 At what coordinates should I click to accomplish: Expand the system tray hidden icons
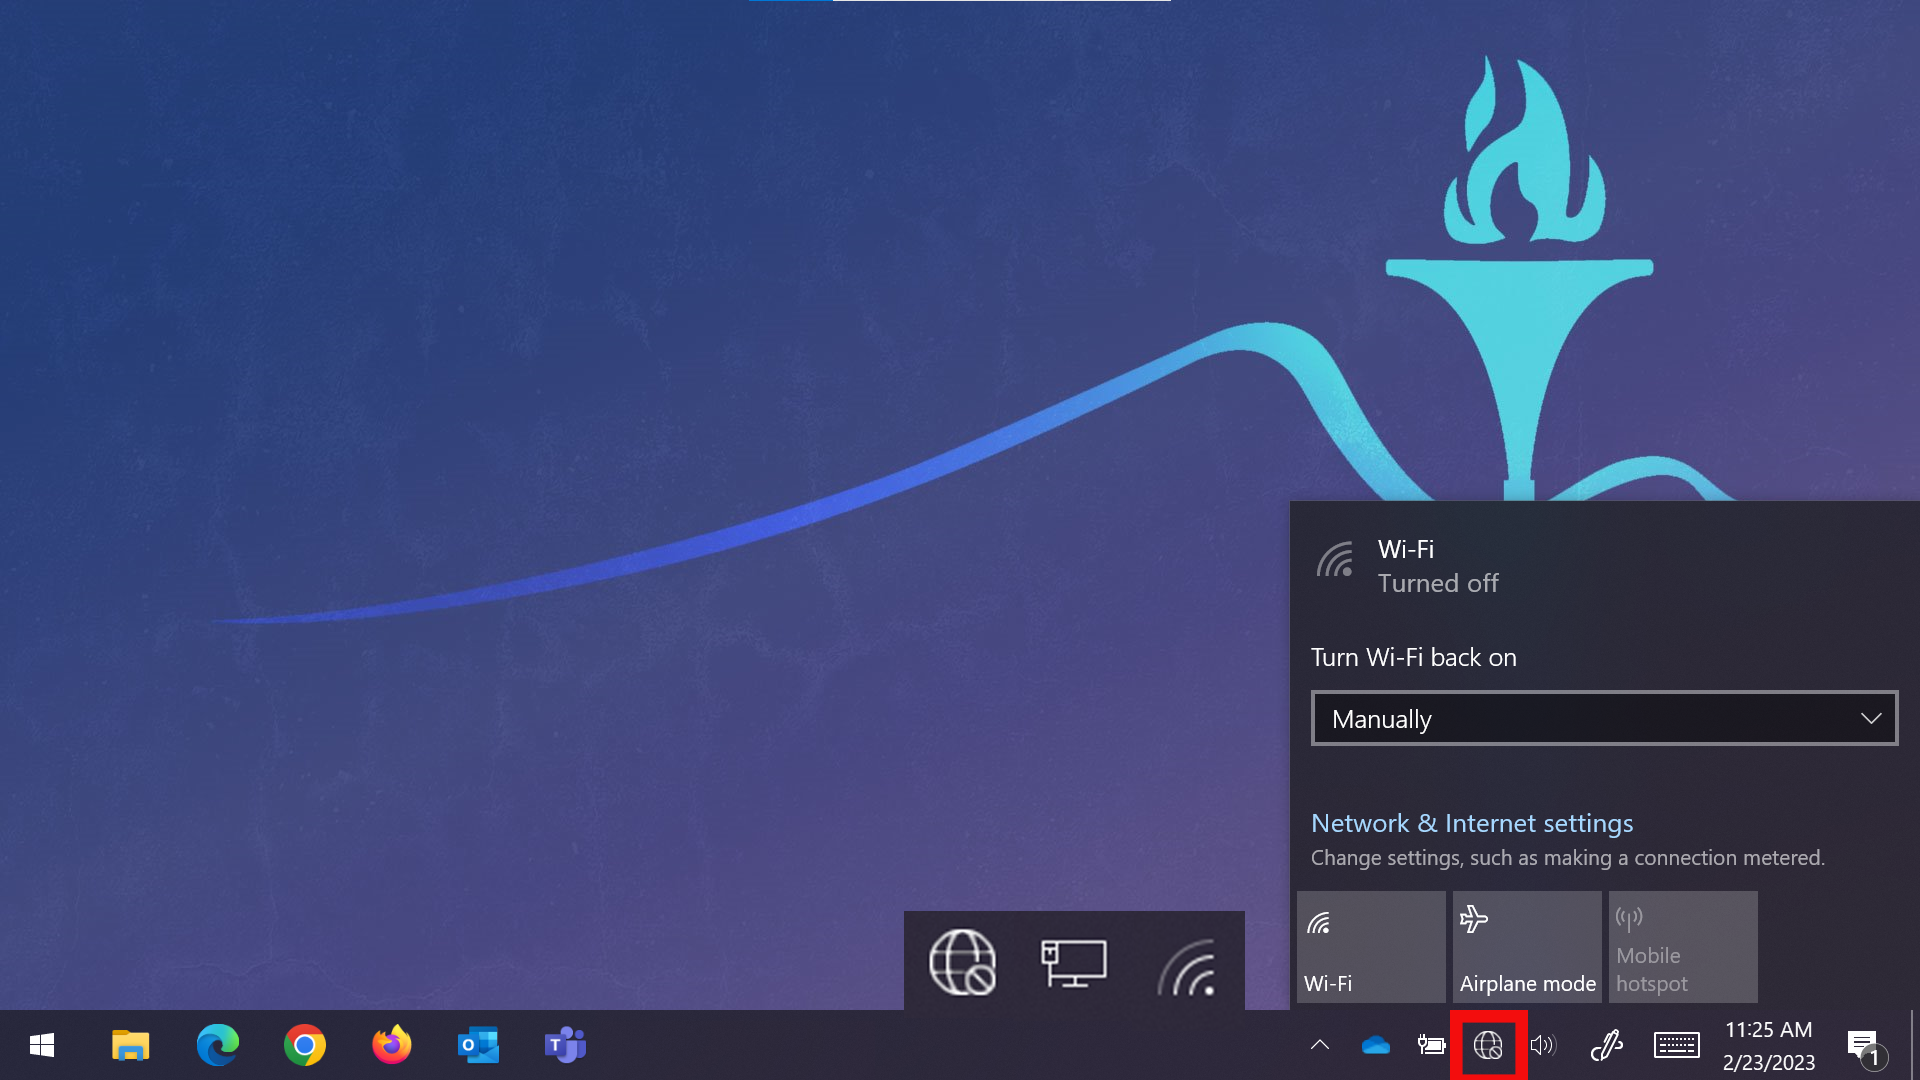point(1320,1044)
